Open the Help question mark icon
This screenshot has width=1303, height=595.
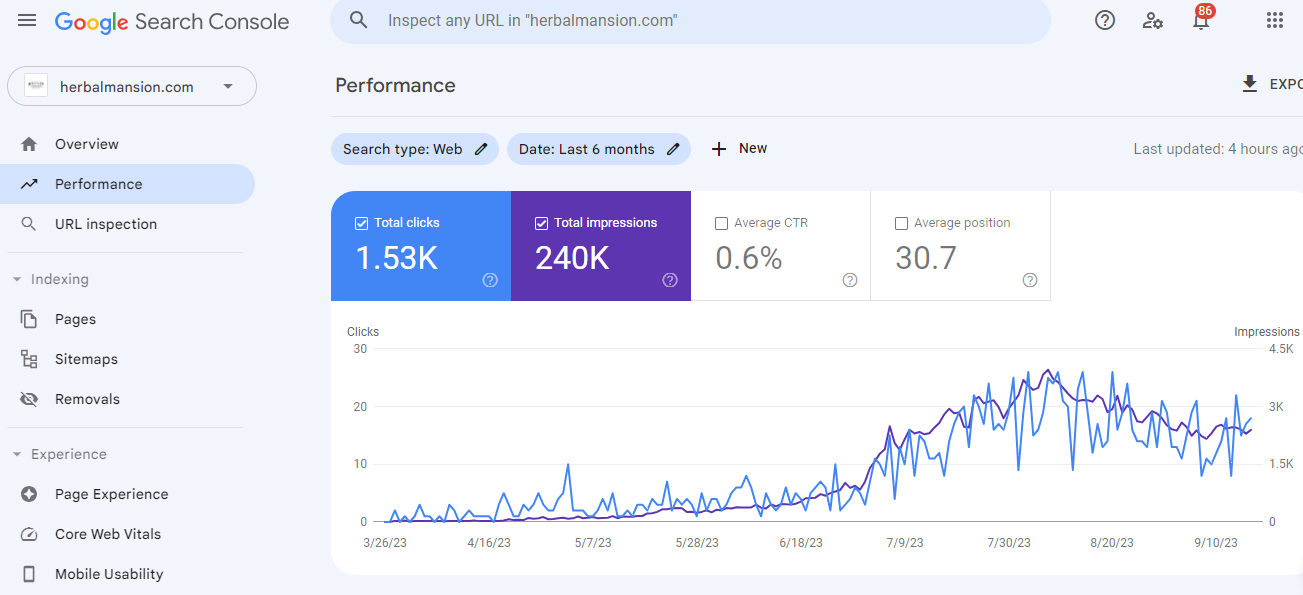click(x=1105, y=20)
